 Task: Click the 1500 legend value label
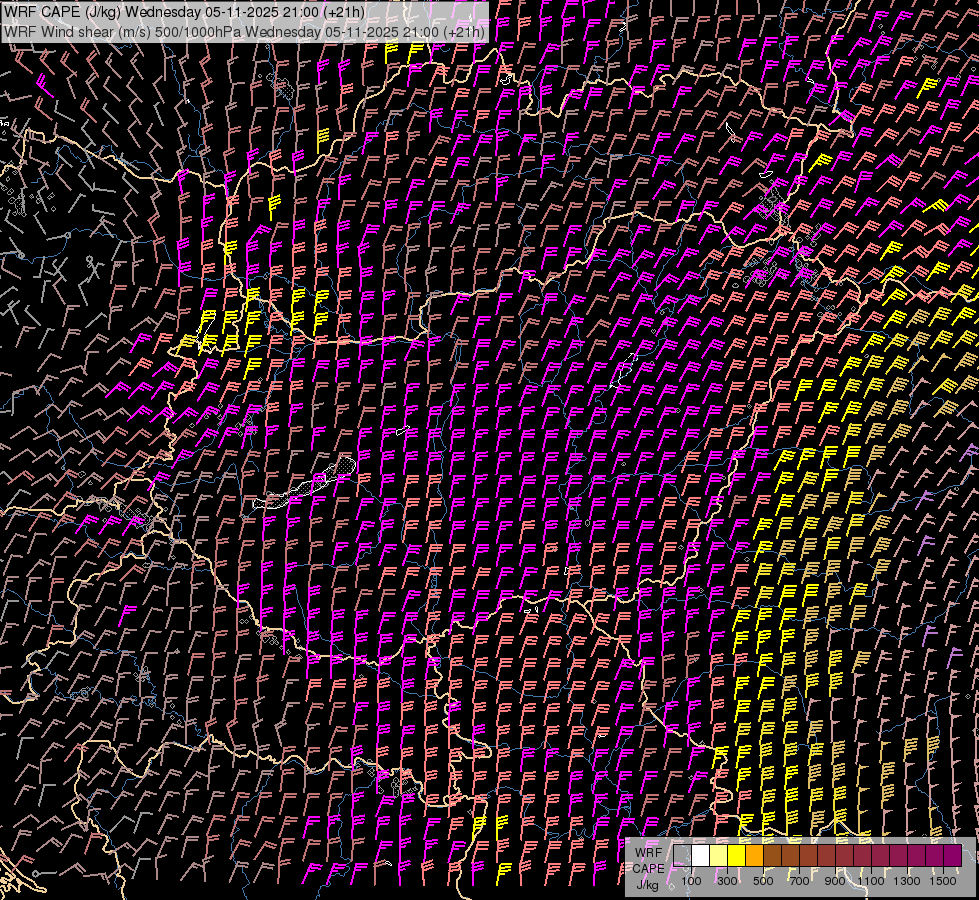tap(943, 882)
